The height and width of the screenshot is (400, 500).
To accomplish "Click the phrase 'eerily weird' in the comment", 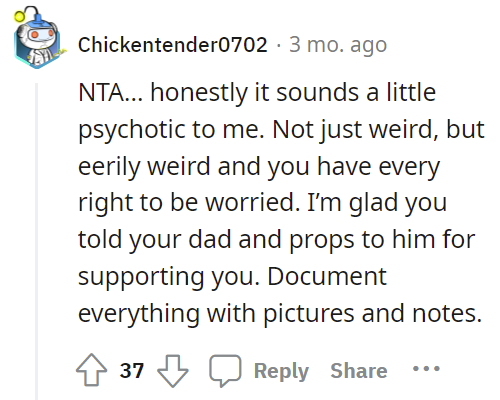I will [144, 166].
